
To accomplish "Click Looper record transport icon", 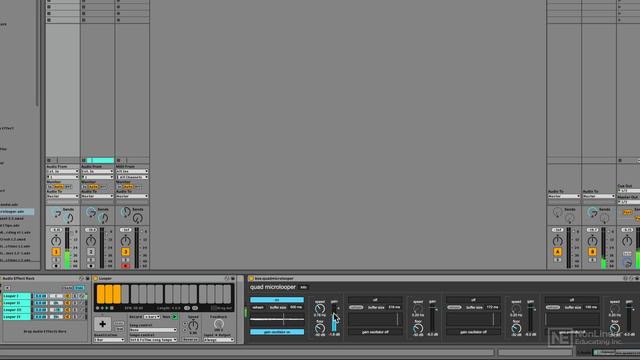I will click(98, 308).
